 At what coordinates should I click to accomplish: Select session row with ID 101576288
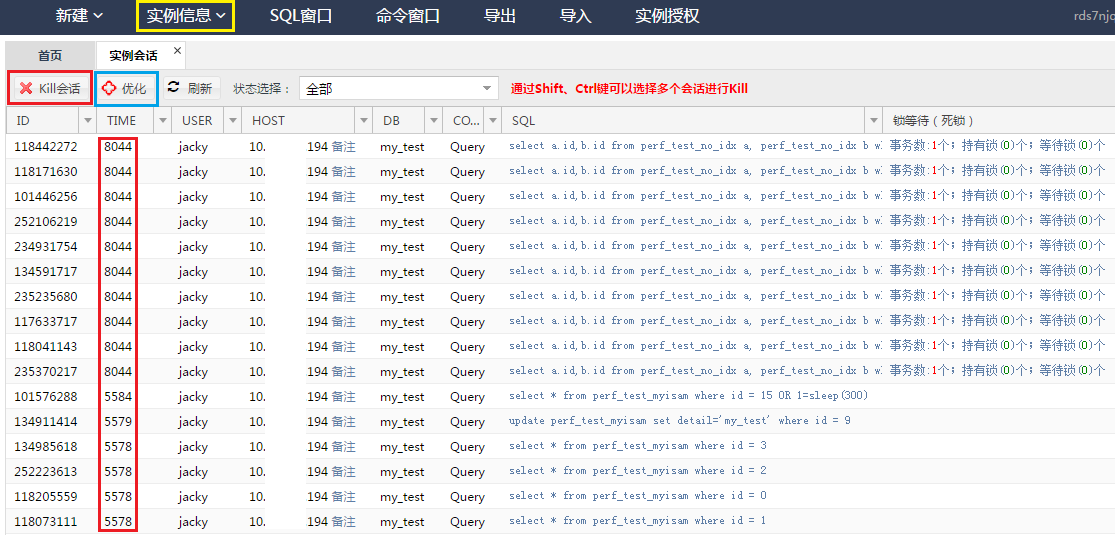coord(46,397)
